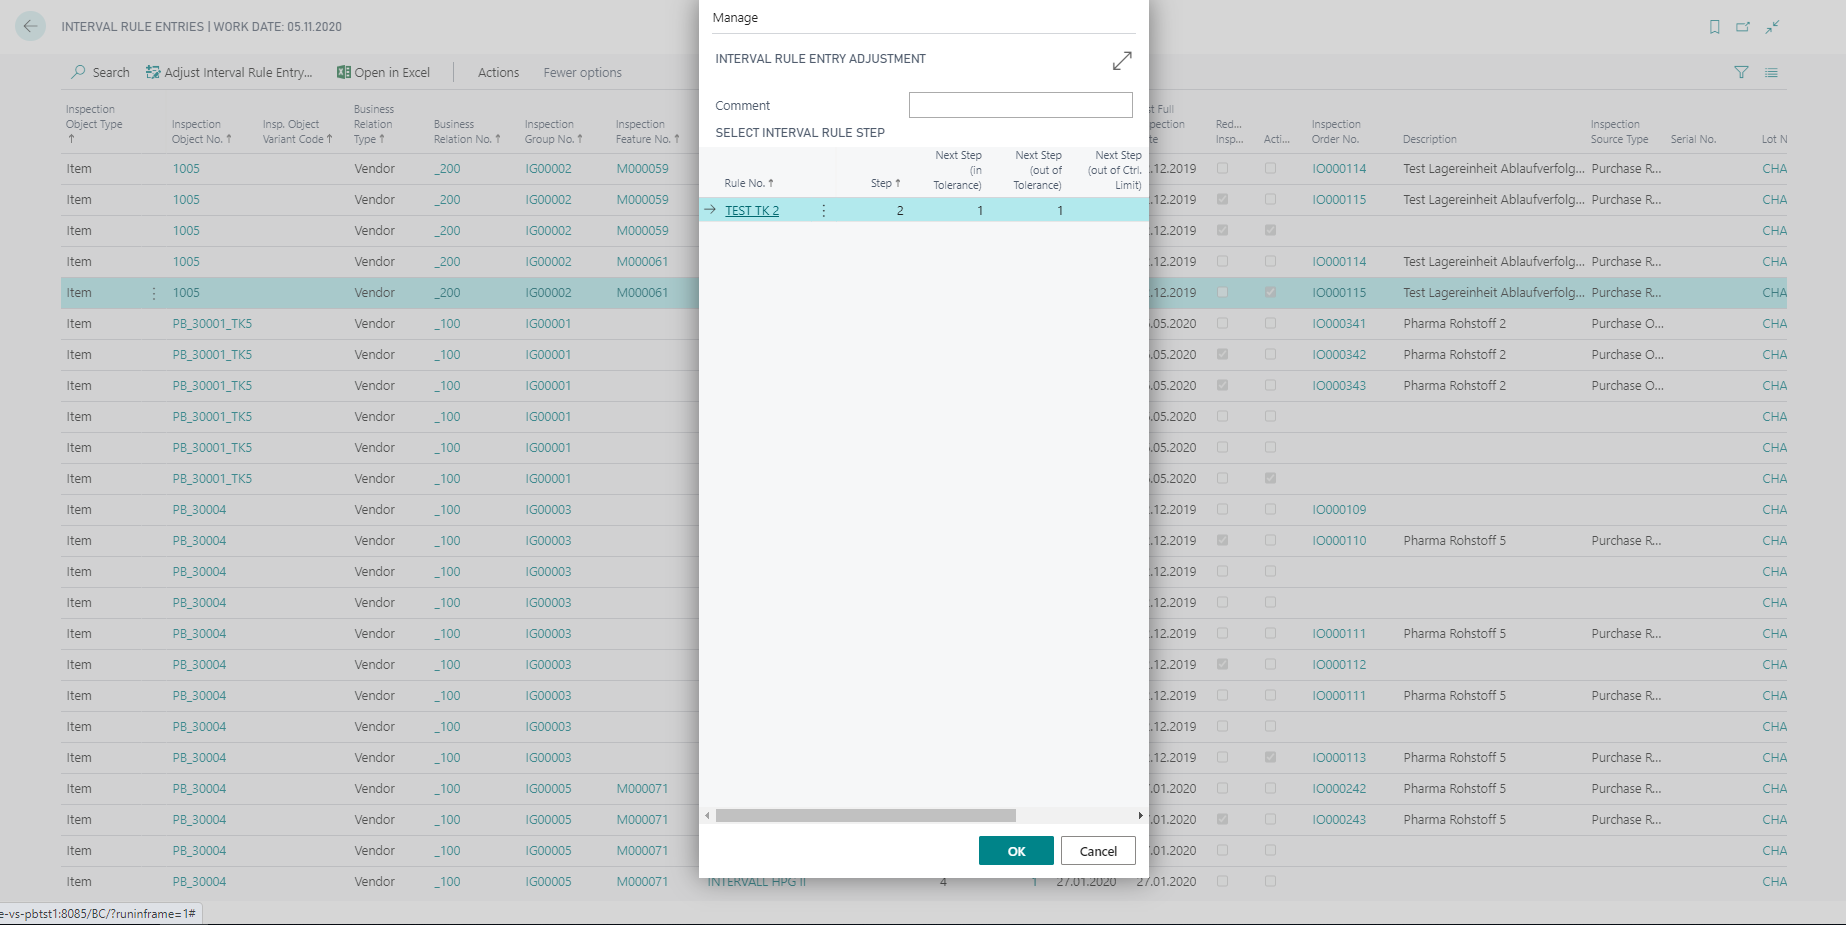This screenshot has width=1846, height=925.
Task: Click the back arrow icon
Action: pos(30,26)
